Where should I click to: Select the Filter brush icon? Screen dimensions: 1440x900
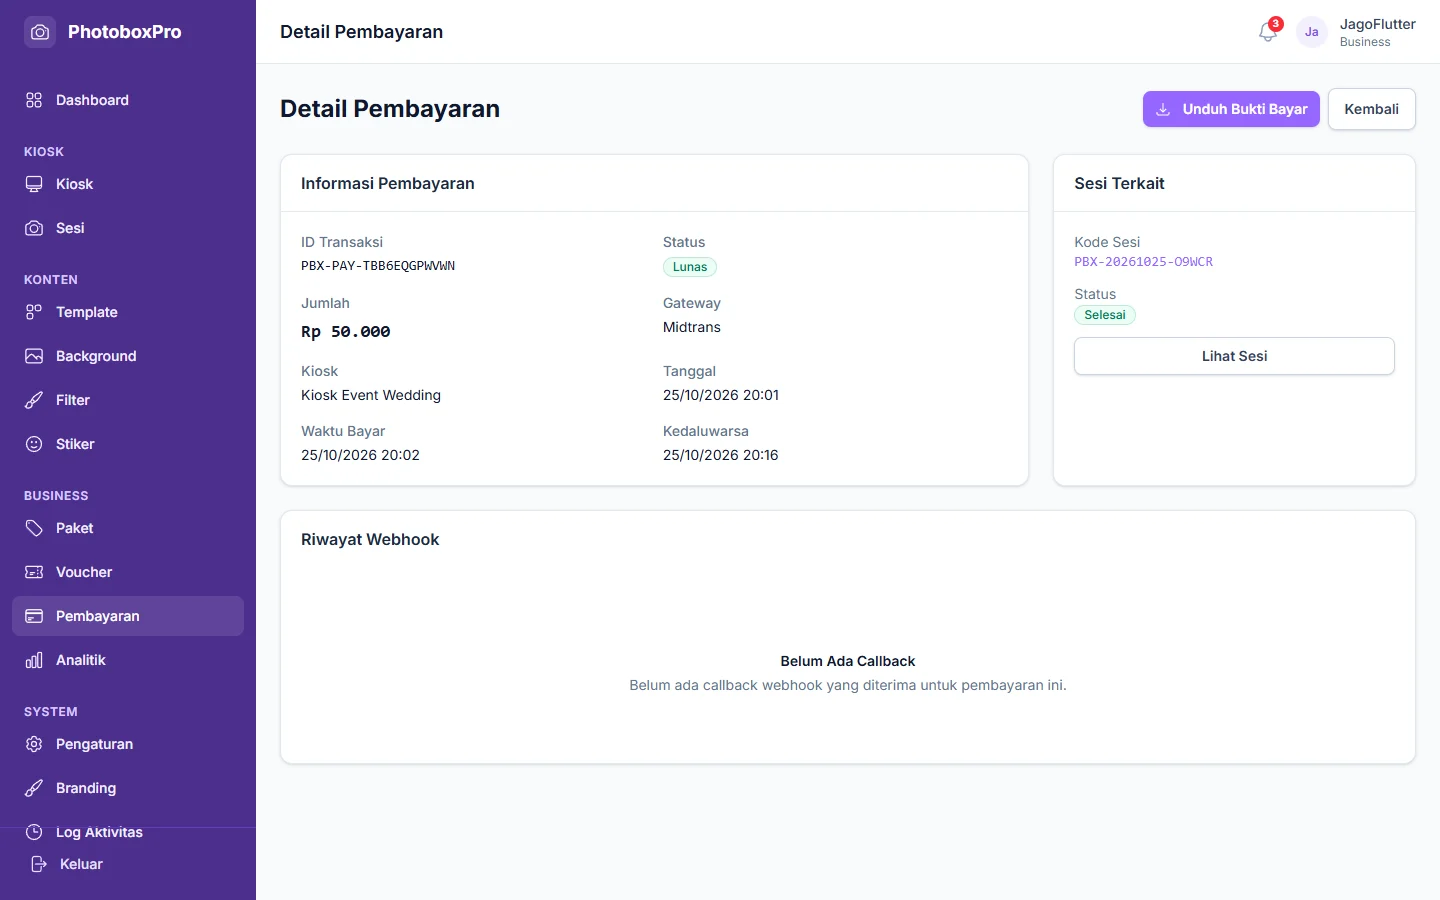point(34,400)
